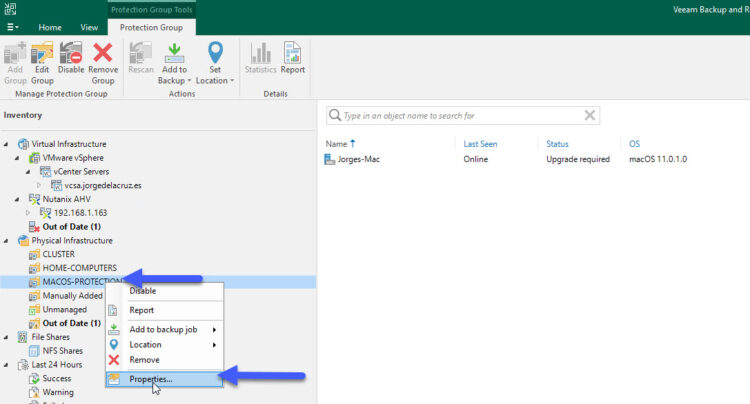This screenshot has width=750, height=404.
Task: Select the MACOS-PROTECTION tree item
Action: 158,282
